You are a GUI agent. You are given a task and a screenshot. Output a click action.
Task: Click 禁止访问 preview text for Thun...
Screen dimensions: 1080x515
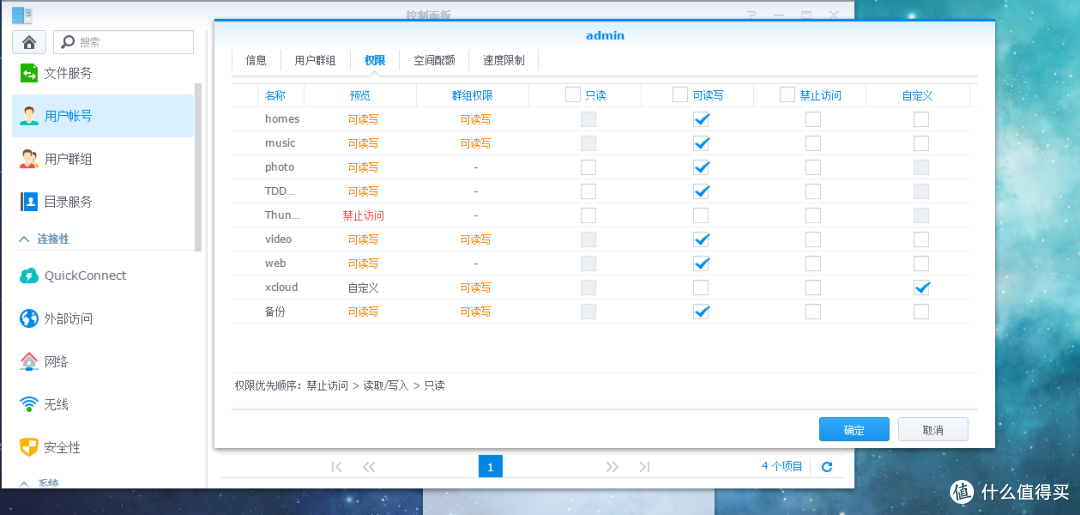(x=363, y=216)
